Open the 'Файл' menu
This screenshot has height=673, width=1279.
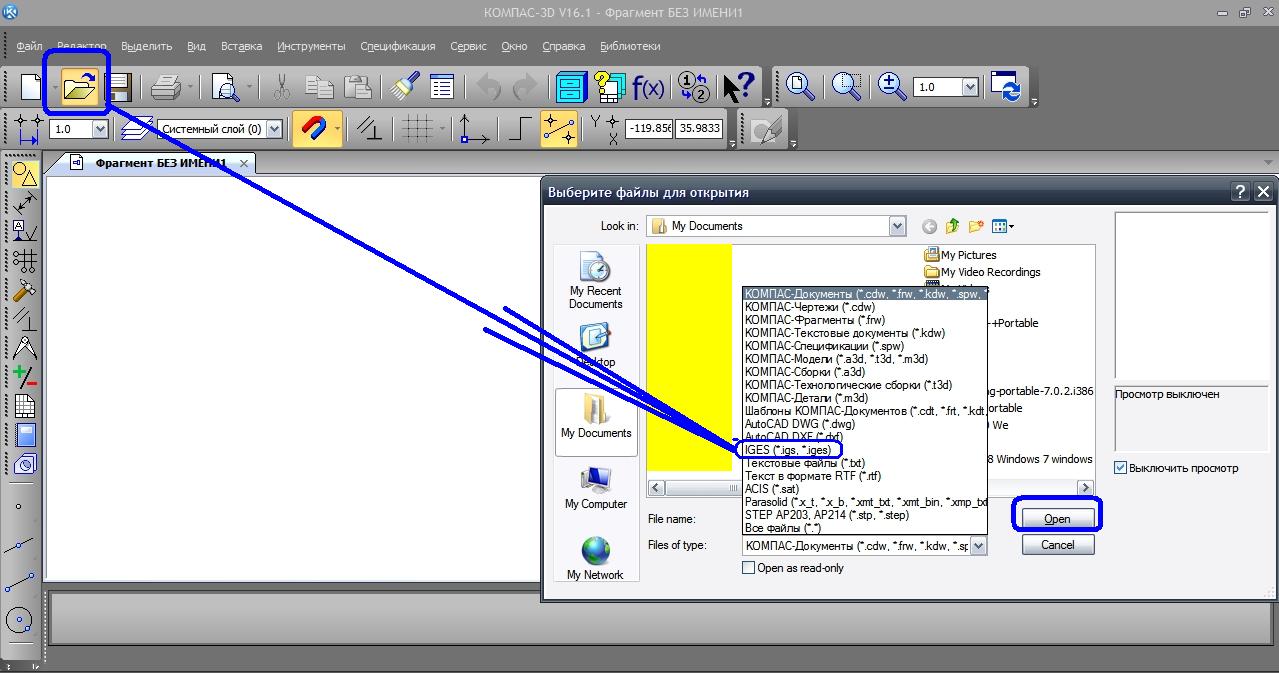pyautogui.click(x=29, y=46)
